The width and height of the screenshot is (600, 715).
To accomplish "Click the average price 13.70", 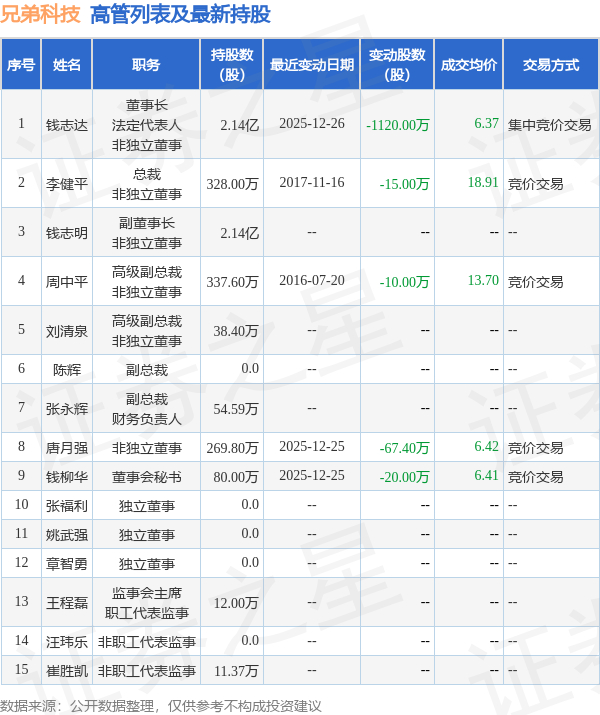I will click(x=483, y=280).
